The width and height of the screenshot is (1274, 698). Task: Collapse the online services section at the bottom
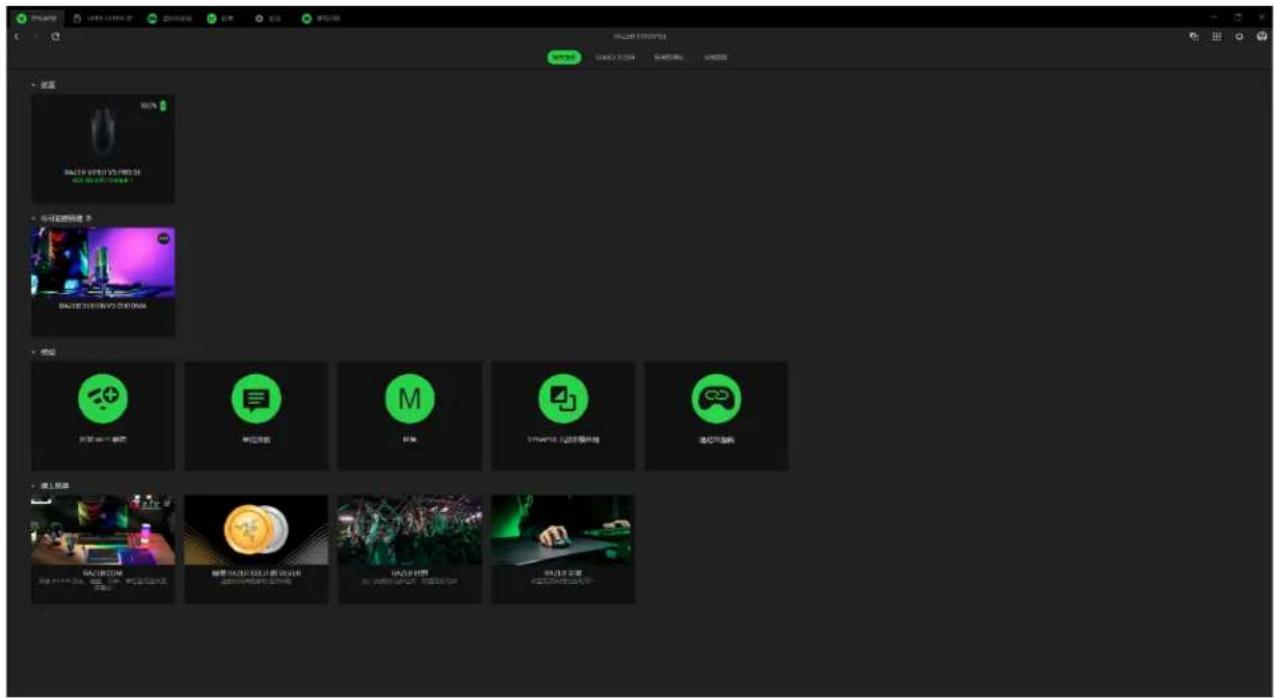[x=33, y=486]
